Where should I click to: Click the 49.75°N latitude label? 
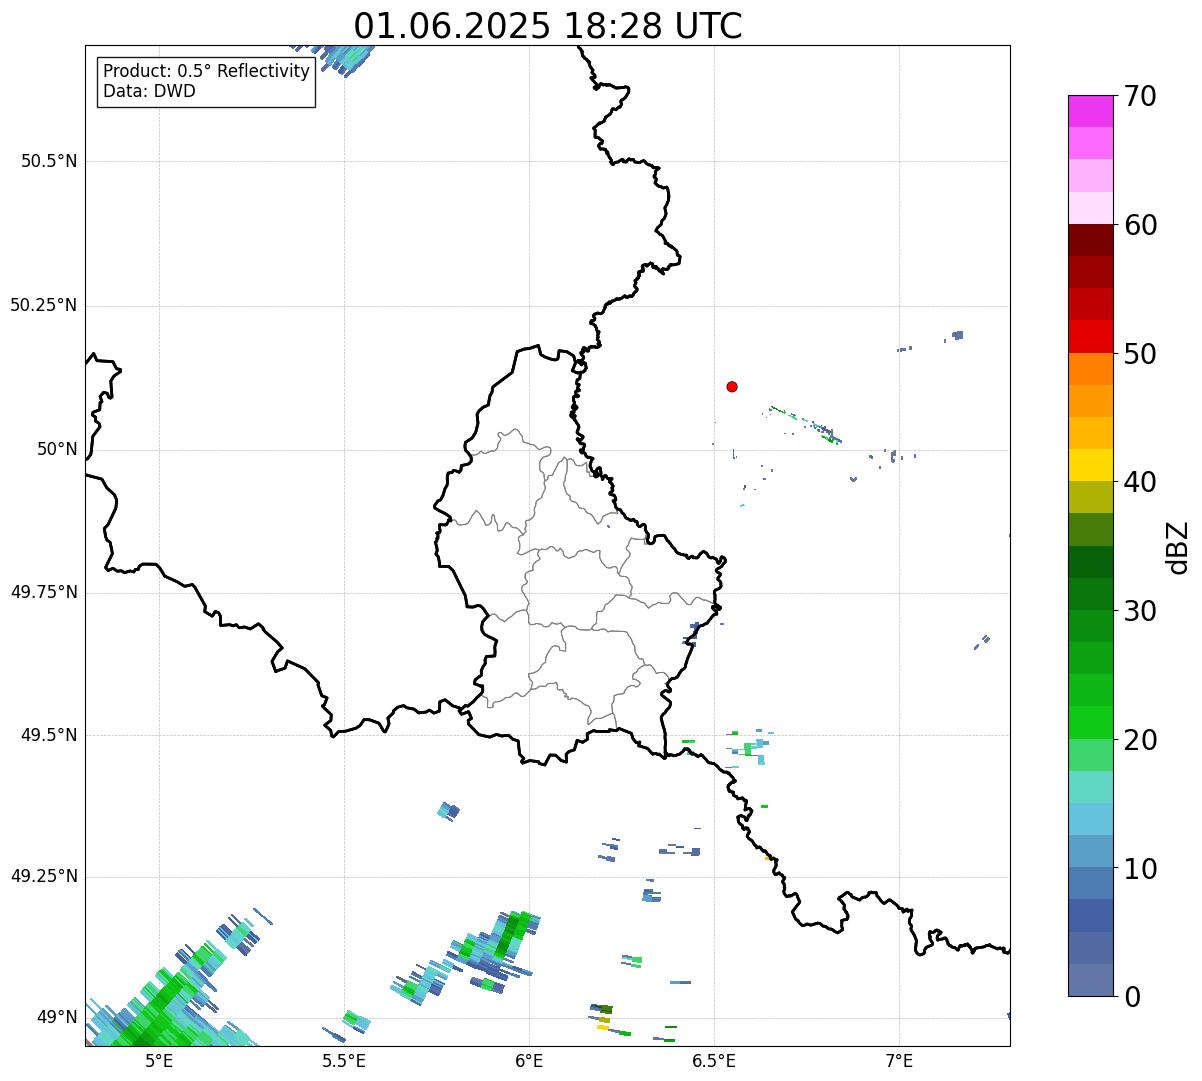pos(43,592)
